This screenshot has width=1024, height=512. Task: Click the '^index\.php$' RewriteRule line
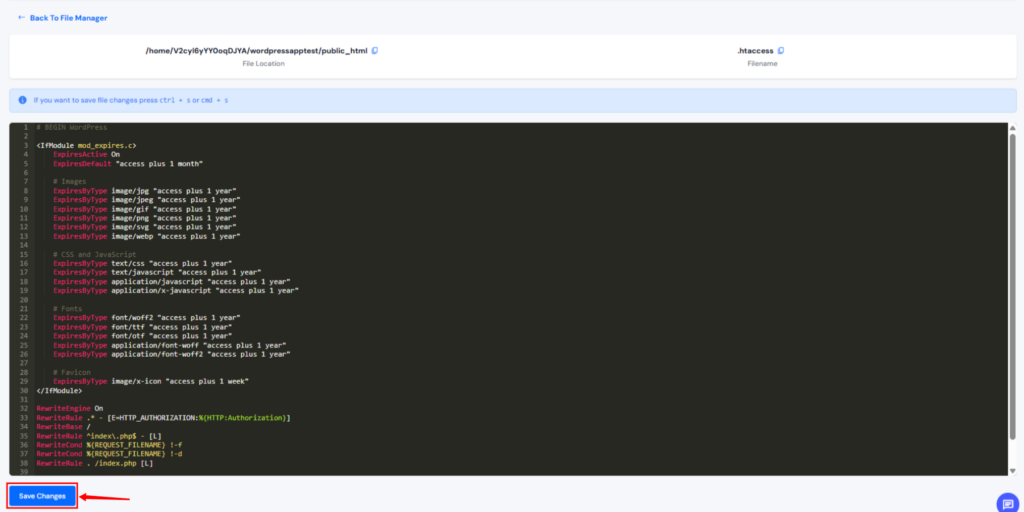coord(99,436)
